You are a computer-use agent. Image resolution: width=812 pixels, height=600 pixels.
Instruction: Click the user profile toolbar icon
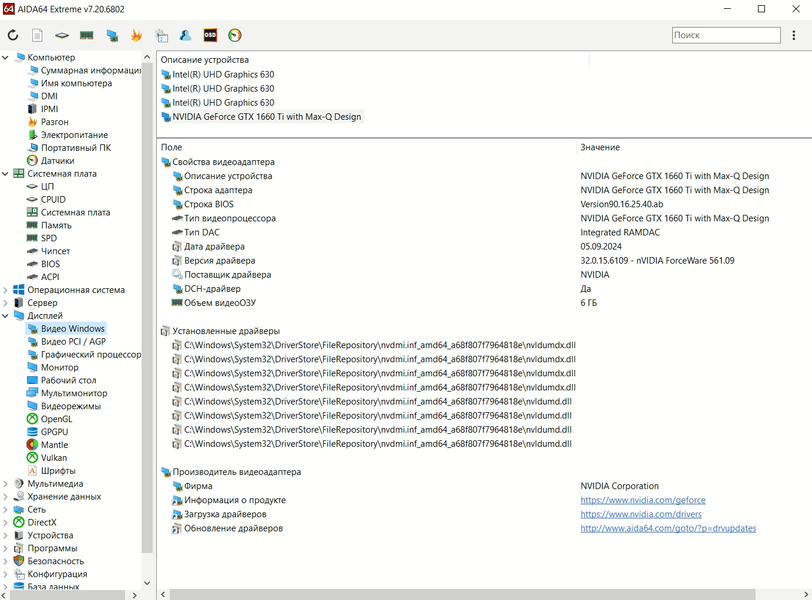click(x=185, y=35)
